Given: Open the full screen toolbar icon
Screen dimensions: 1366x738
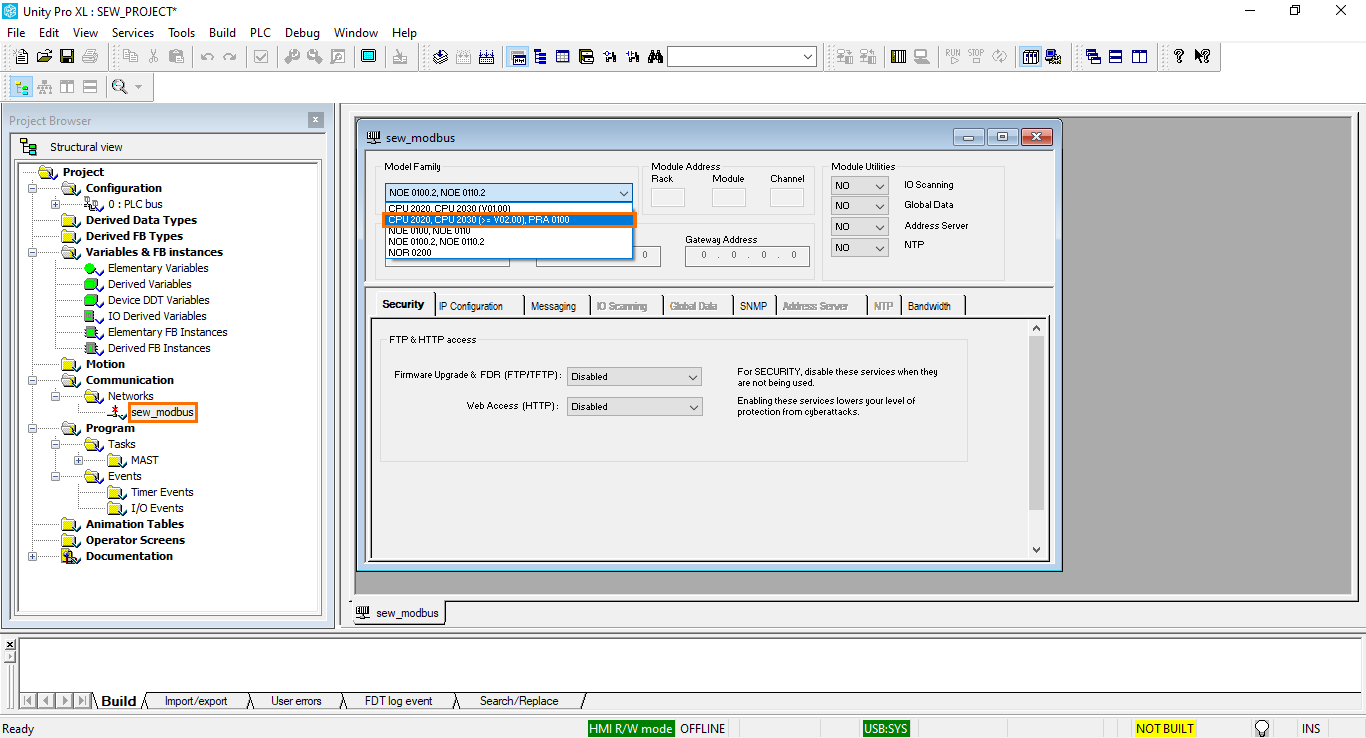Looking at the screenshot, I should coord(368,57).
